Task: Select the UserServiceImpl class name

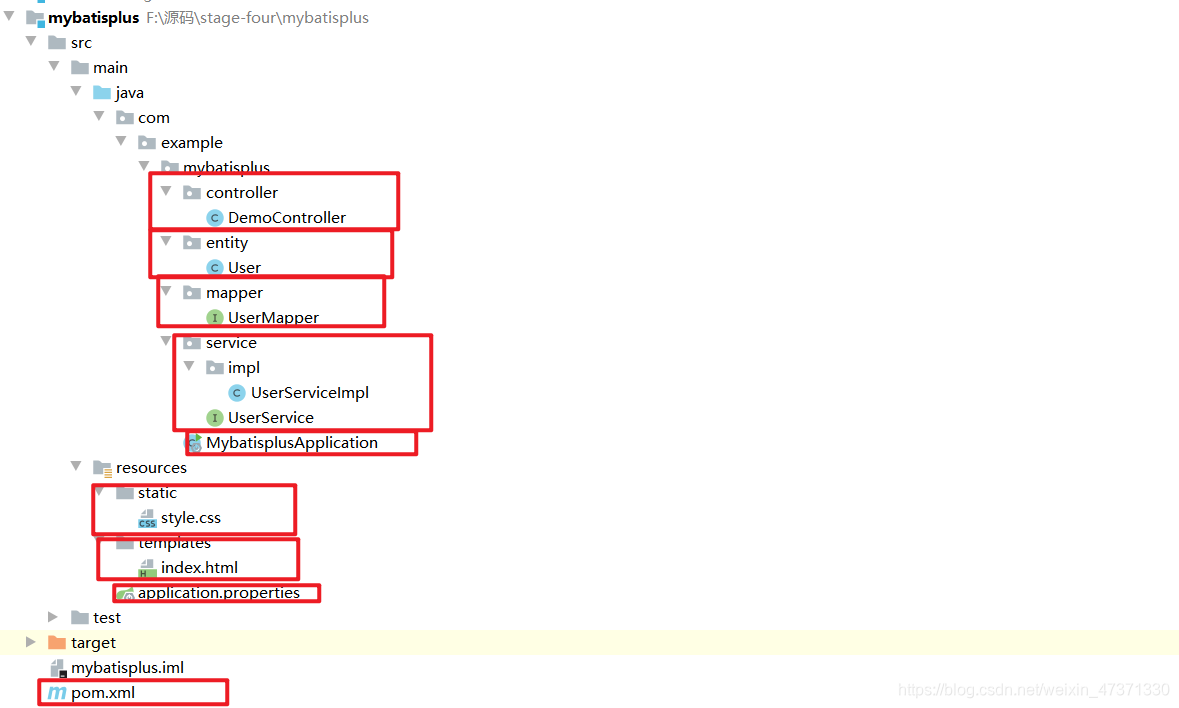Action: (310, 392)
